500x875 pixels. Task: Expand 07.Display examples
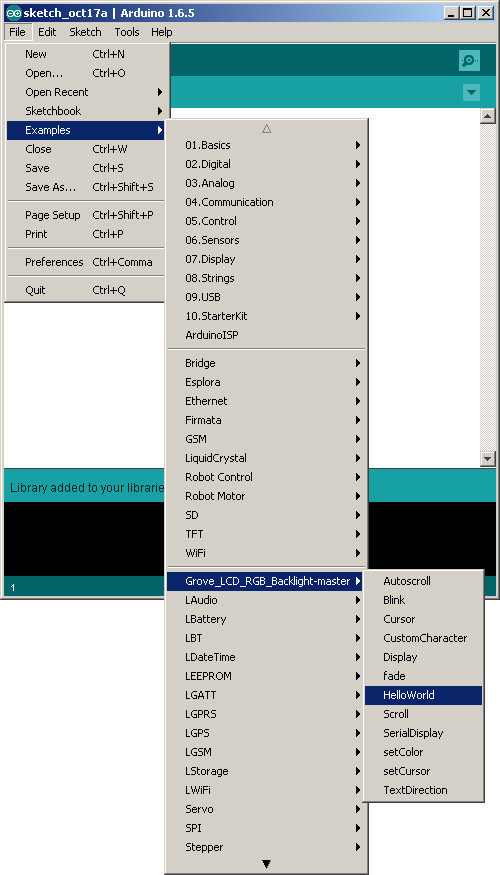(266, 259)
